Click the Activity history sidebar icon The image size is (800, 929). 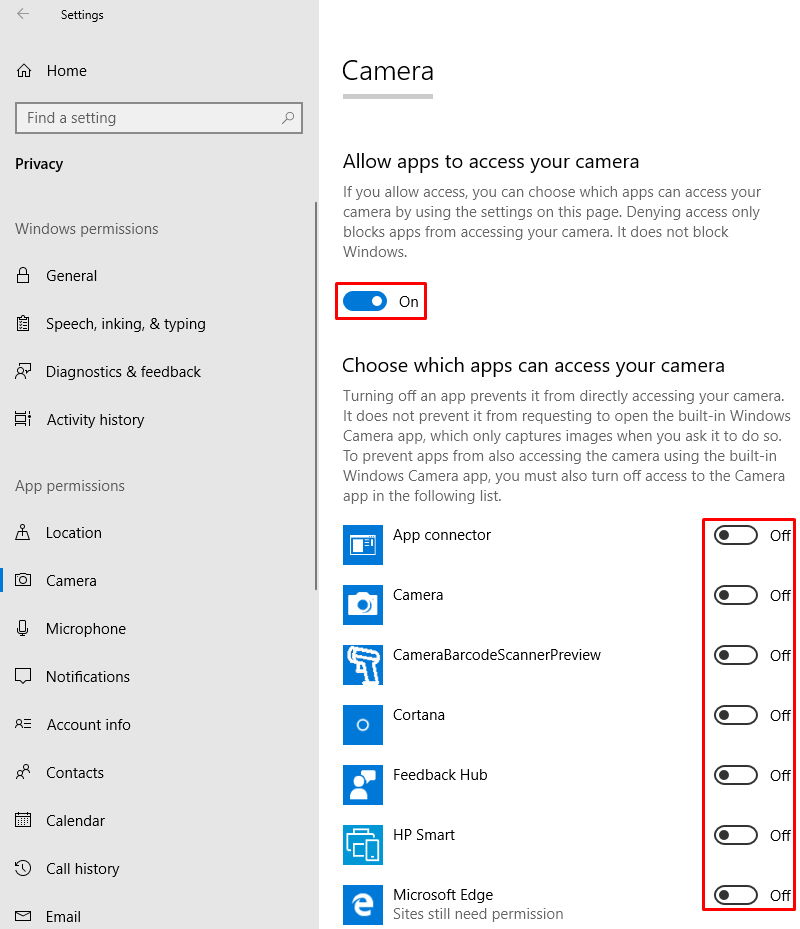tap(22, 419)
